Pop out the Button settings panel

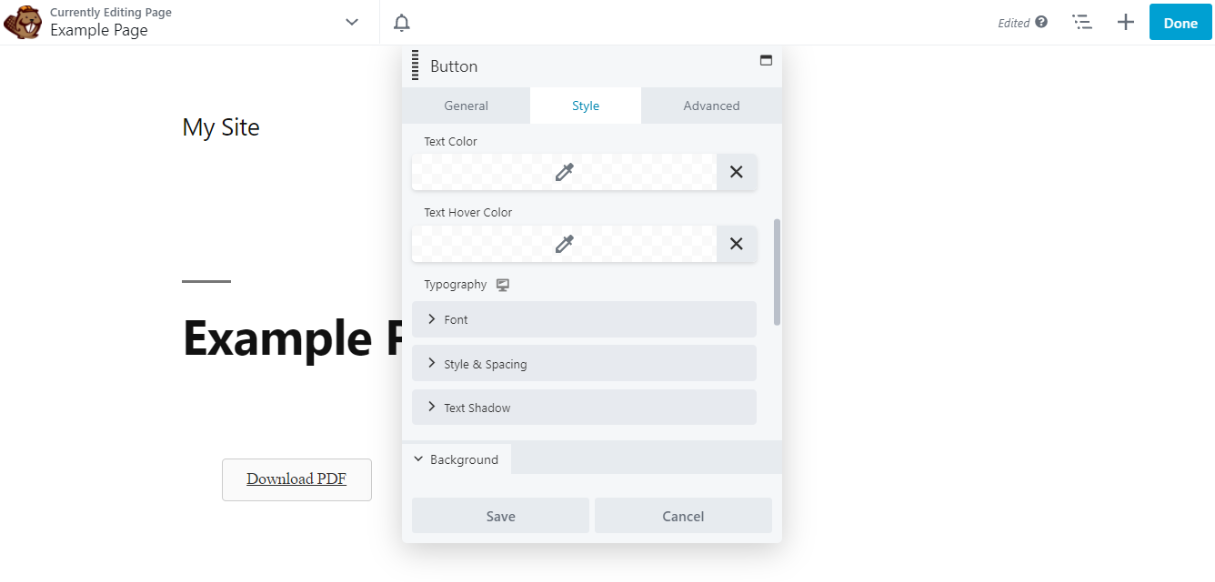point(765,62)
